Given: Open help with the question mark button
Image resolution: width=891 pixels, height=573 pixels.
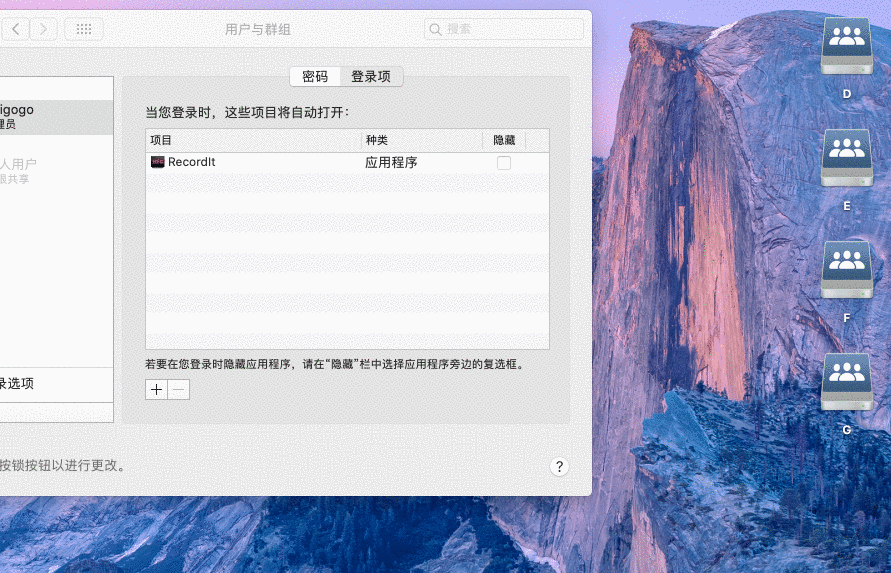Looking at the screenshot, I should [x=559, y=467].
